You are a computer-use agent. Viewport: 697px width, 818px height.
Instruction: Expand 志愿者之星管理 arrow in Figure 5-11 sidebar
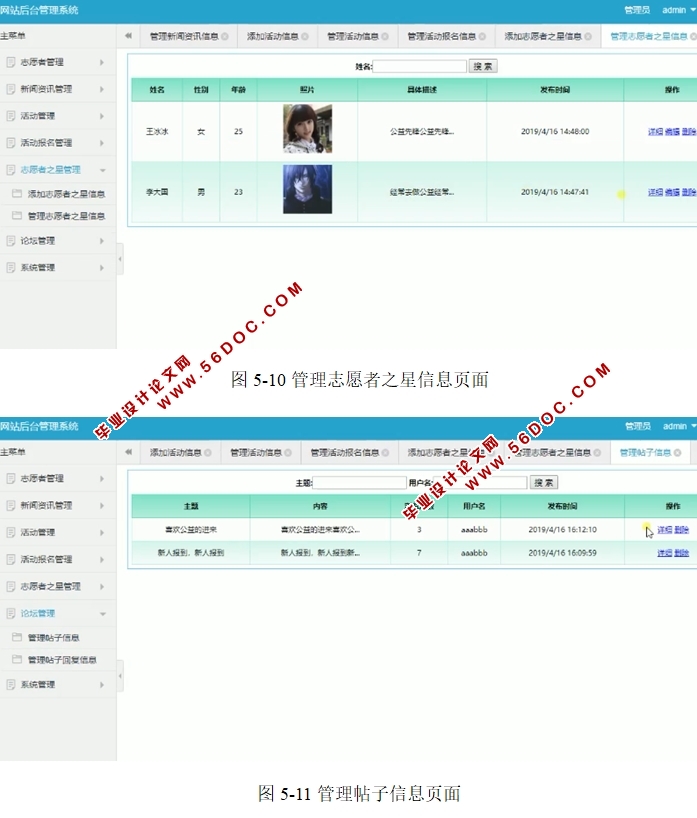[102, 587]
